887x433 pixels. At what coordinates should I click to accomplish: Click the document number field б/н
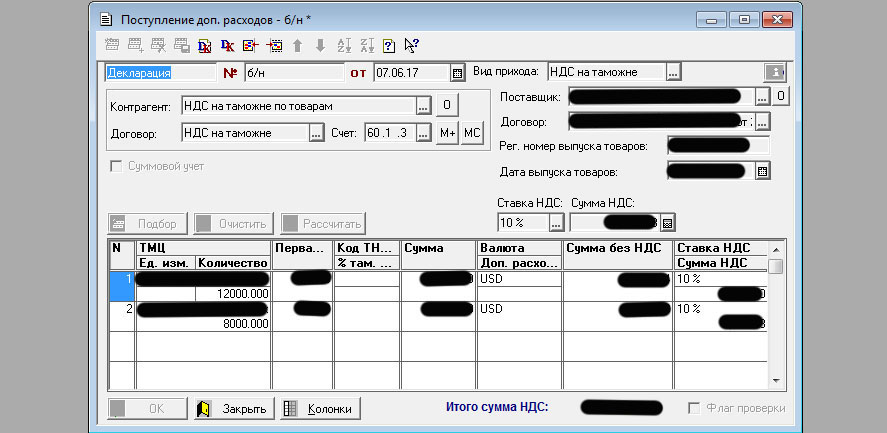pos(294,72)
